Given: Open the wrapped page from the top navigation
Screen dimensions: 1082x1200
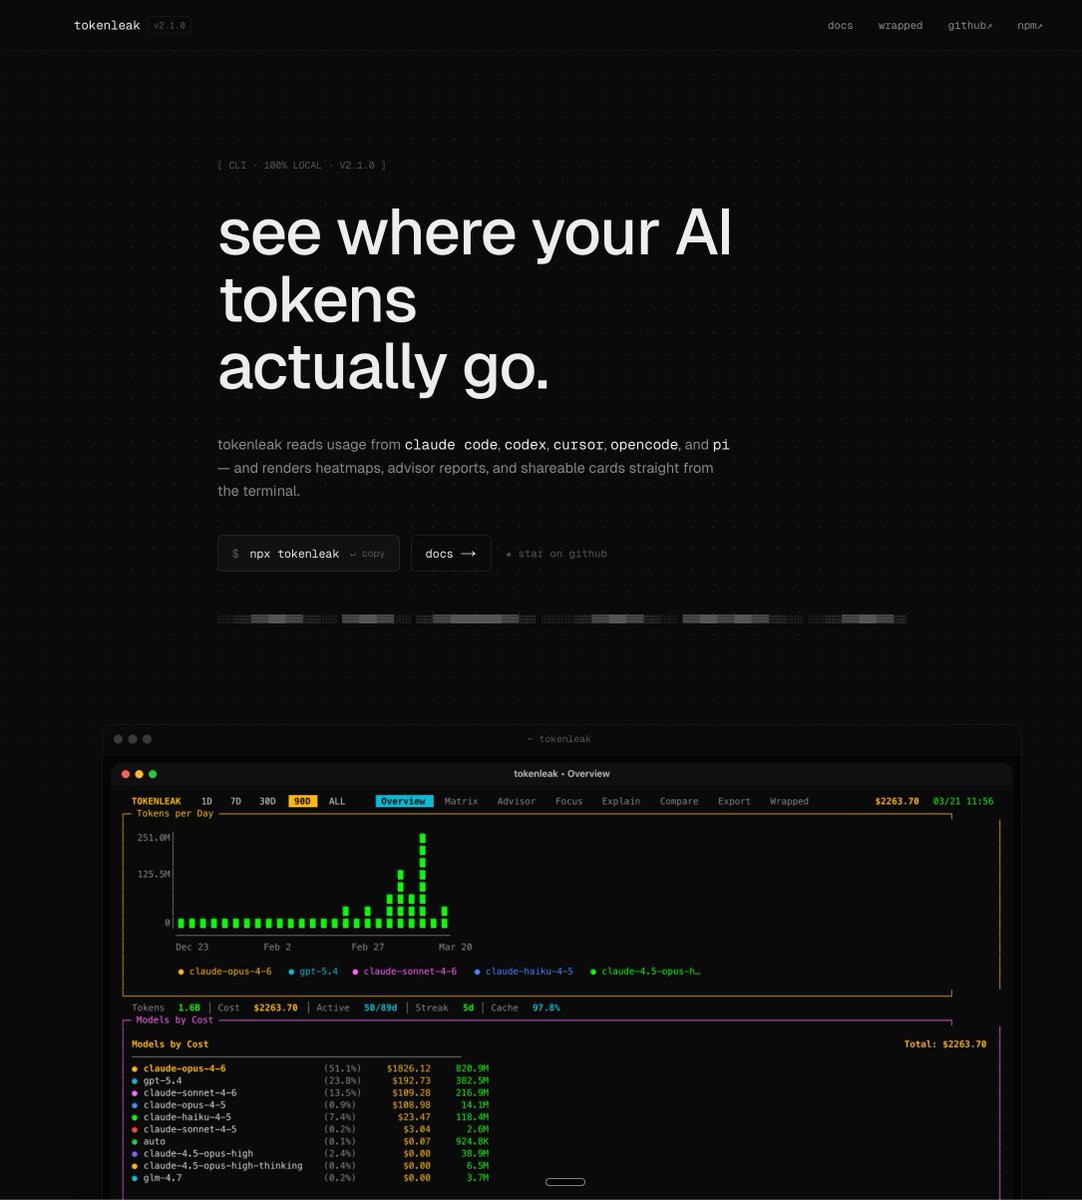Looking at the screenshot, I should (x=900, y=25).
